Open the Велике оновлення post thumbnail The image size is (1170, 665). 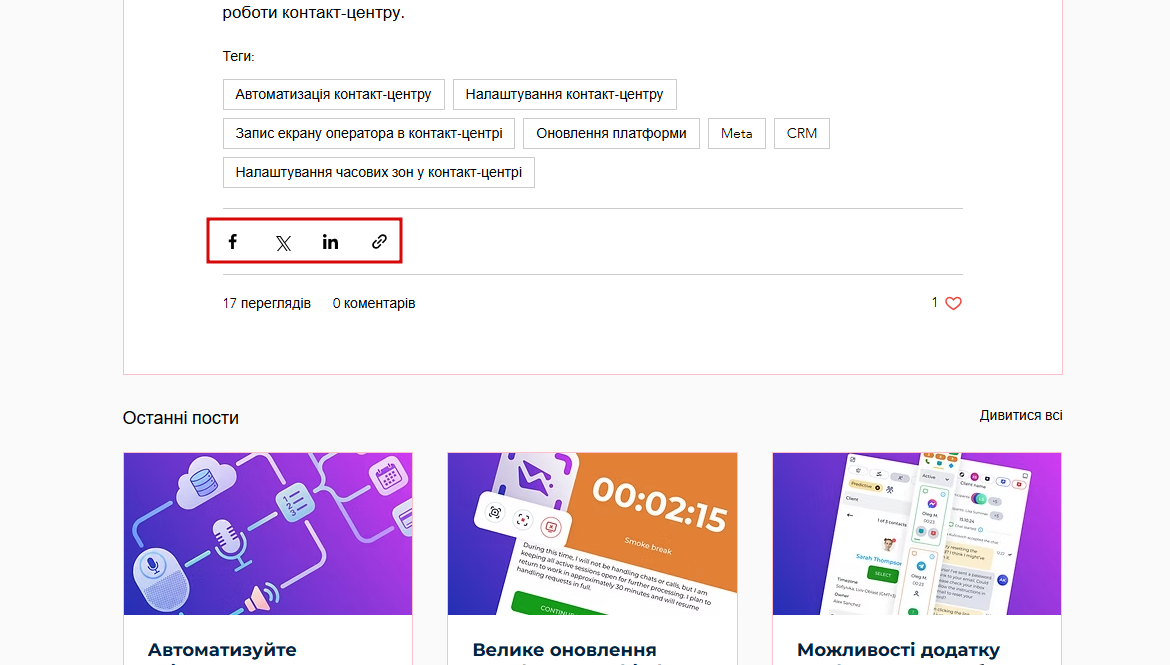[592, 534]
